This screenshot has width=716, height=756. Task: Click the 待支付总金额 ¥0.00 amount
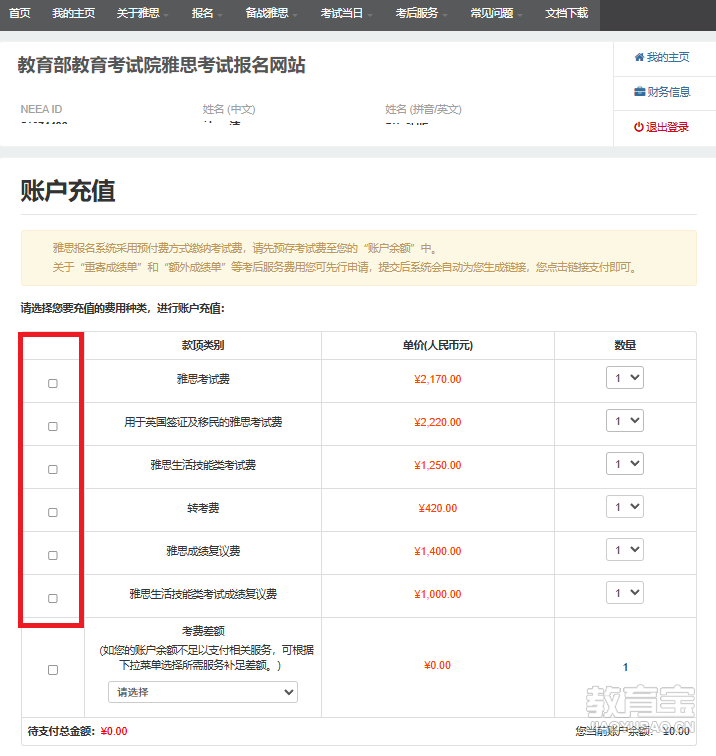click(114, 731)
